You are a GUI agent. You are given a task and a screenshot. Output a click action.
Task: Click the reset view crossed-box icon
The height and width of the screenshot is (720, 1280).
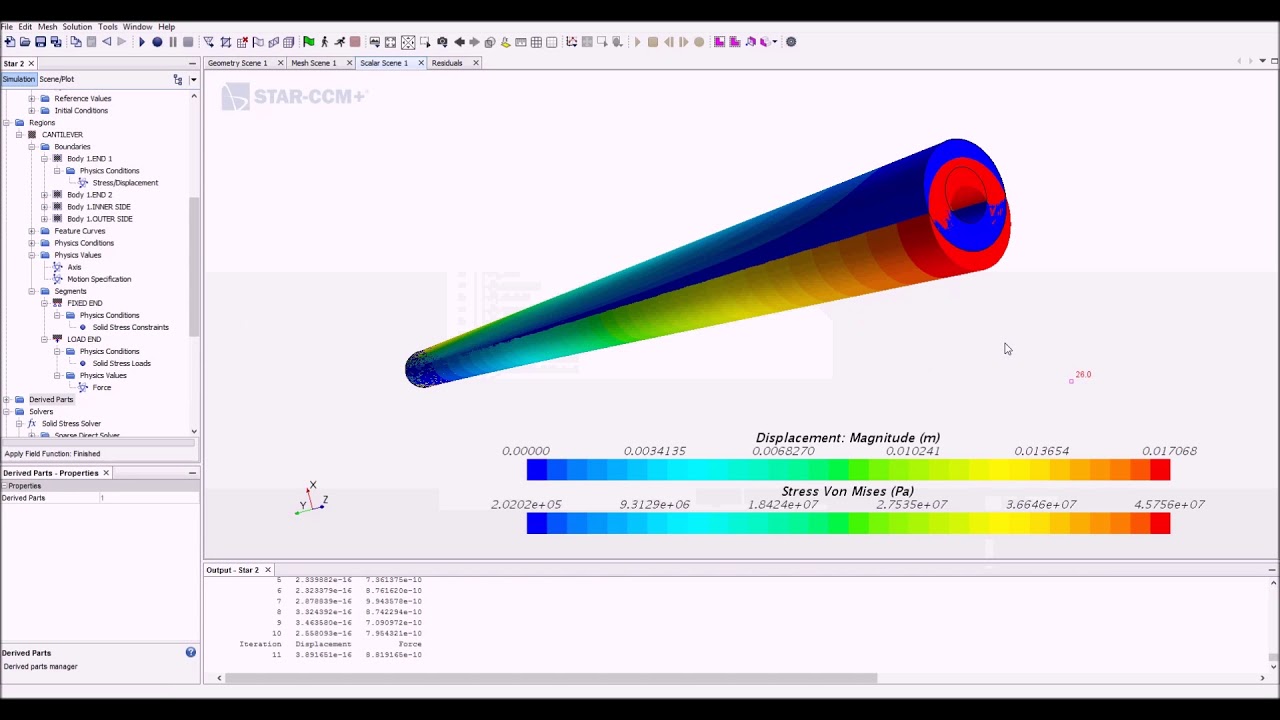coord(408,42)
